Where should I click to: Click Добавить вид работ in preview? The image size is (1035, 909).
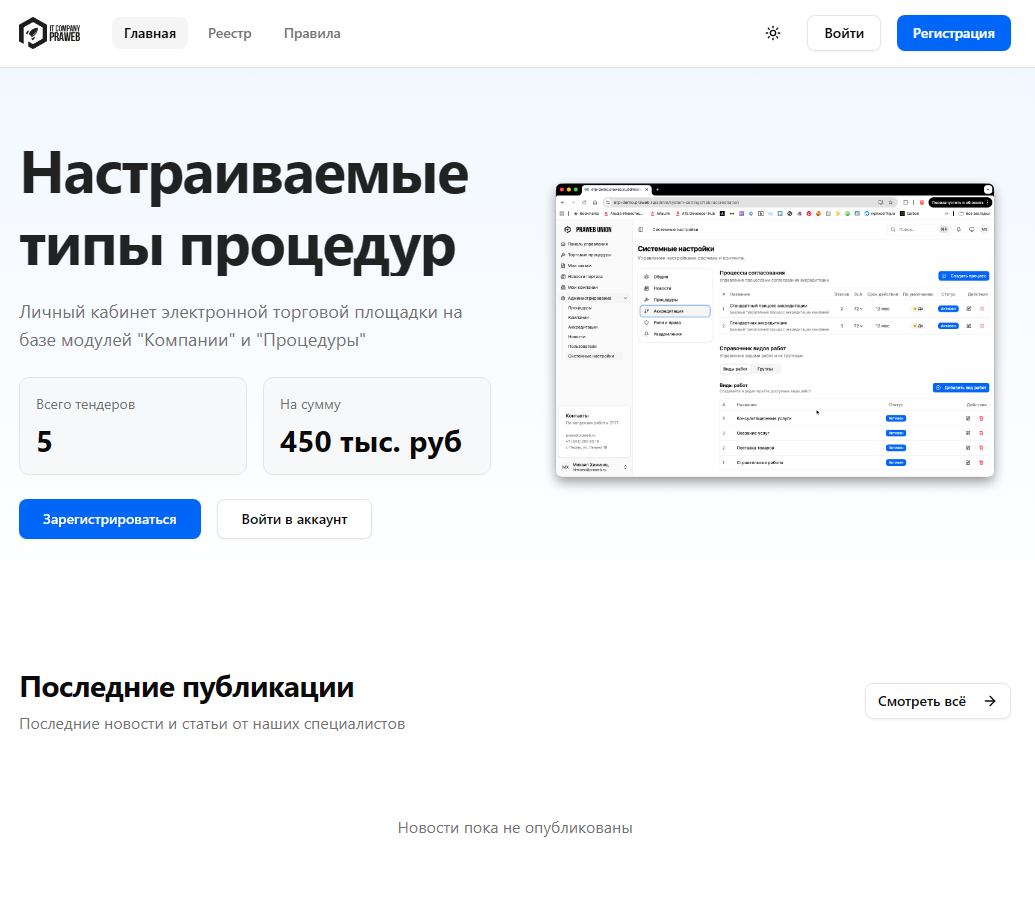(x=960, y=387)
